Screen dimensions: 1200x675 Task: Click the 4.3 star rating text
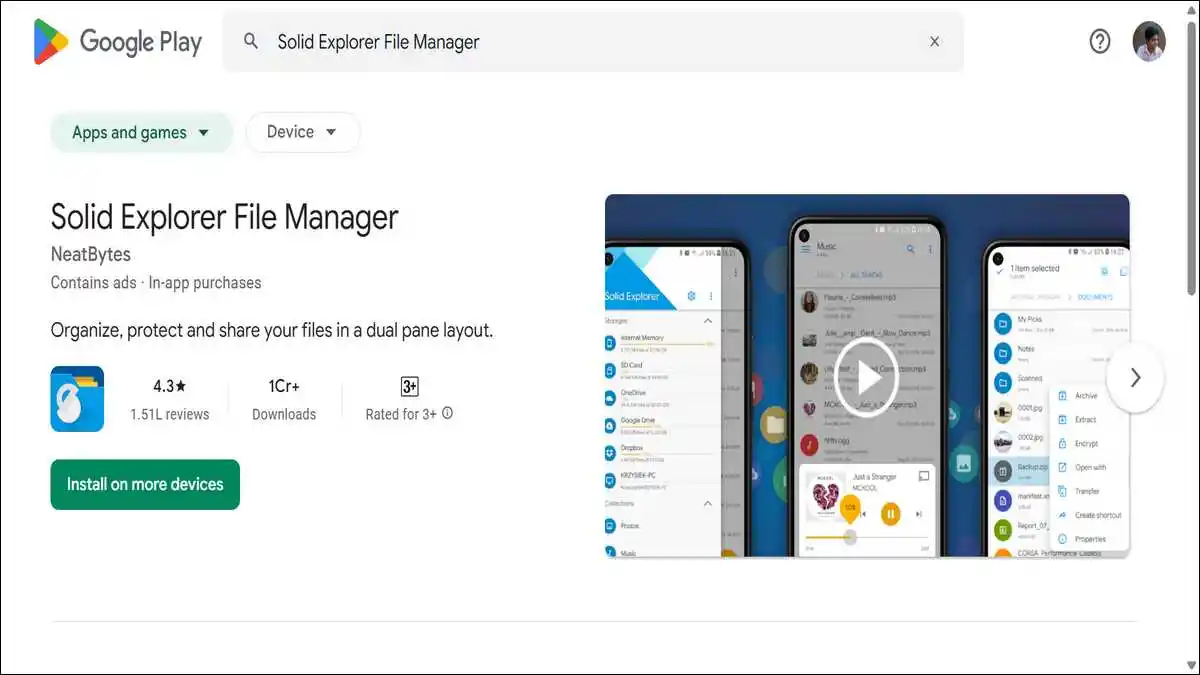[x=170, y=386]
